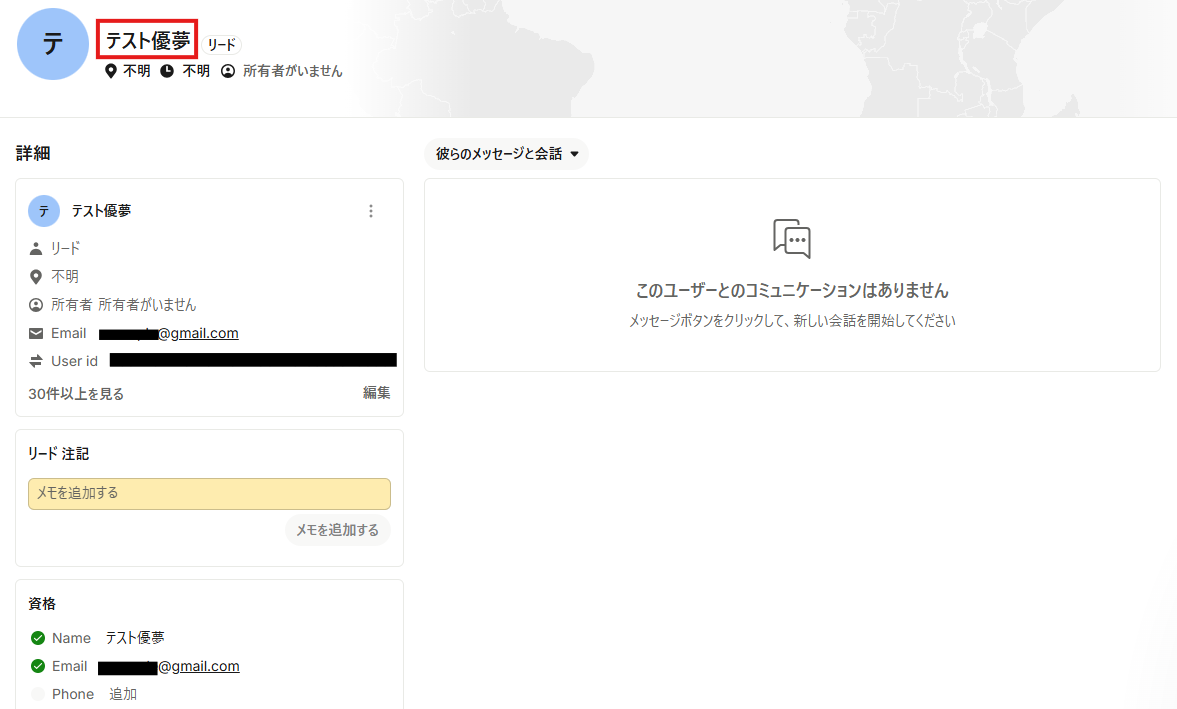This screenshot has width=1177, height=709.
Task: Open the three-dot menu in details card
Action: 371,211
